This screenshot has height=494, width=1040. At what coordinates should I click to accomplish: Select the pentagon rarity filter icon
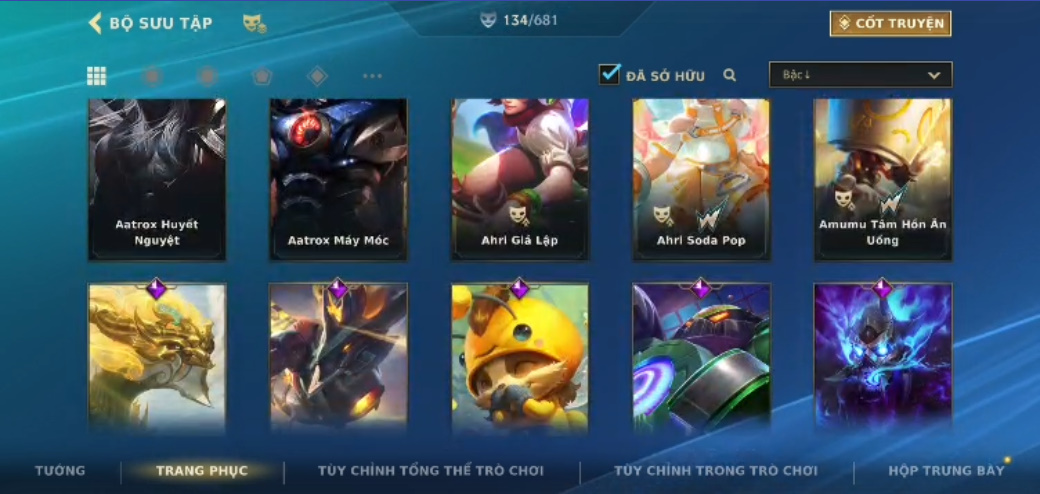tap(262, 76)
